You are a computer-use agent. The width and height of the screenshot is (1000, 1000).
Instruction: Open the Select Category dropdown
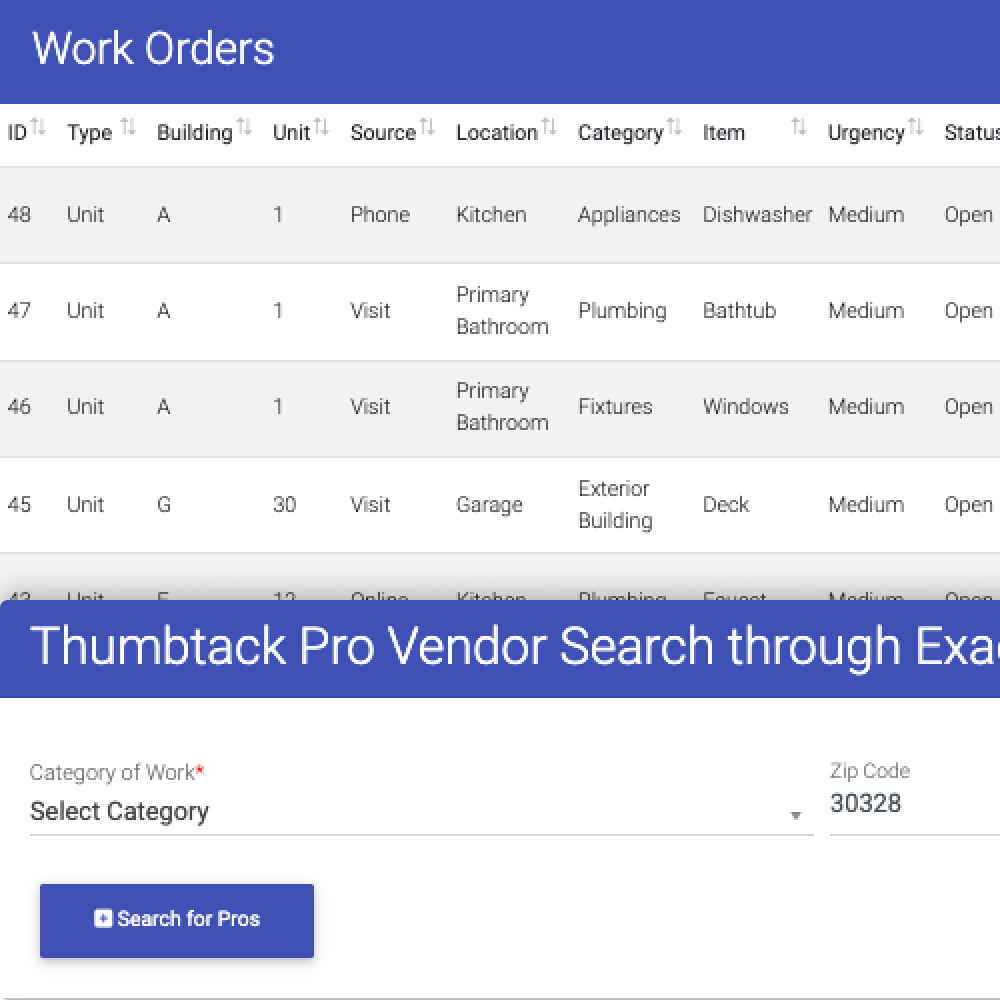point(421,812)
